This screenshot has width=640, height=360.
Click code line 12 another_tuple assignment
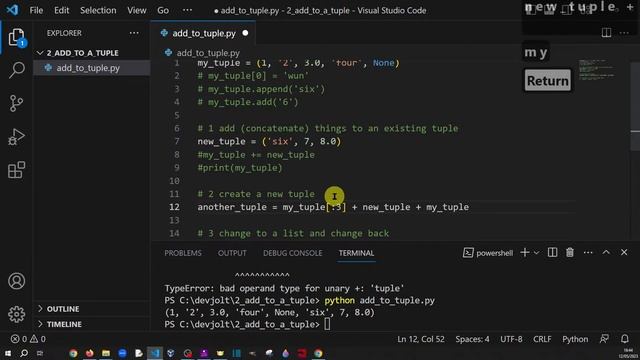[x=333, y=207]
